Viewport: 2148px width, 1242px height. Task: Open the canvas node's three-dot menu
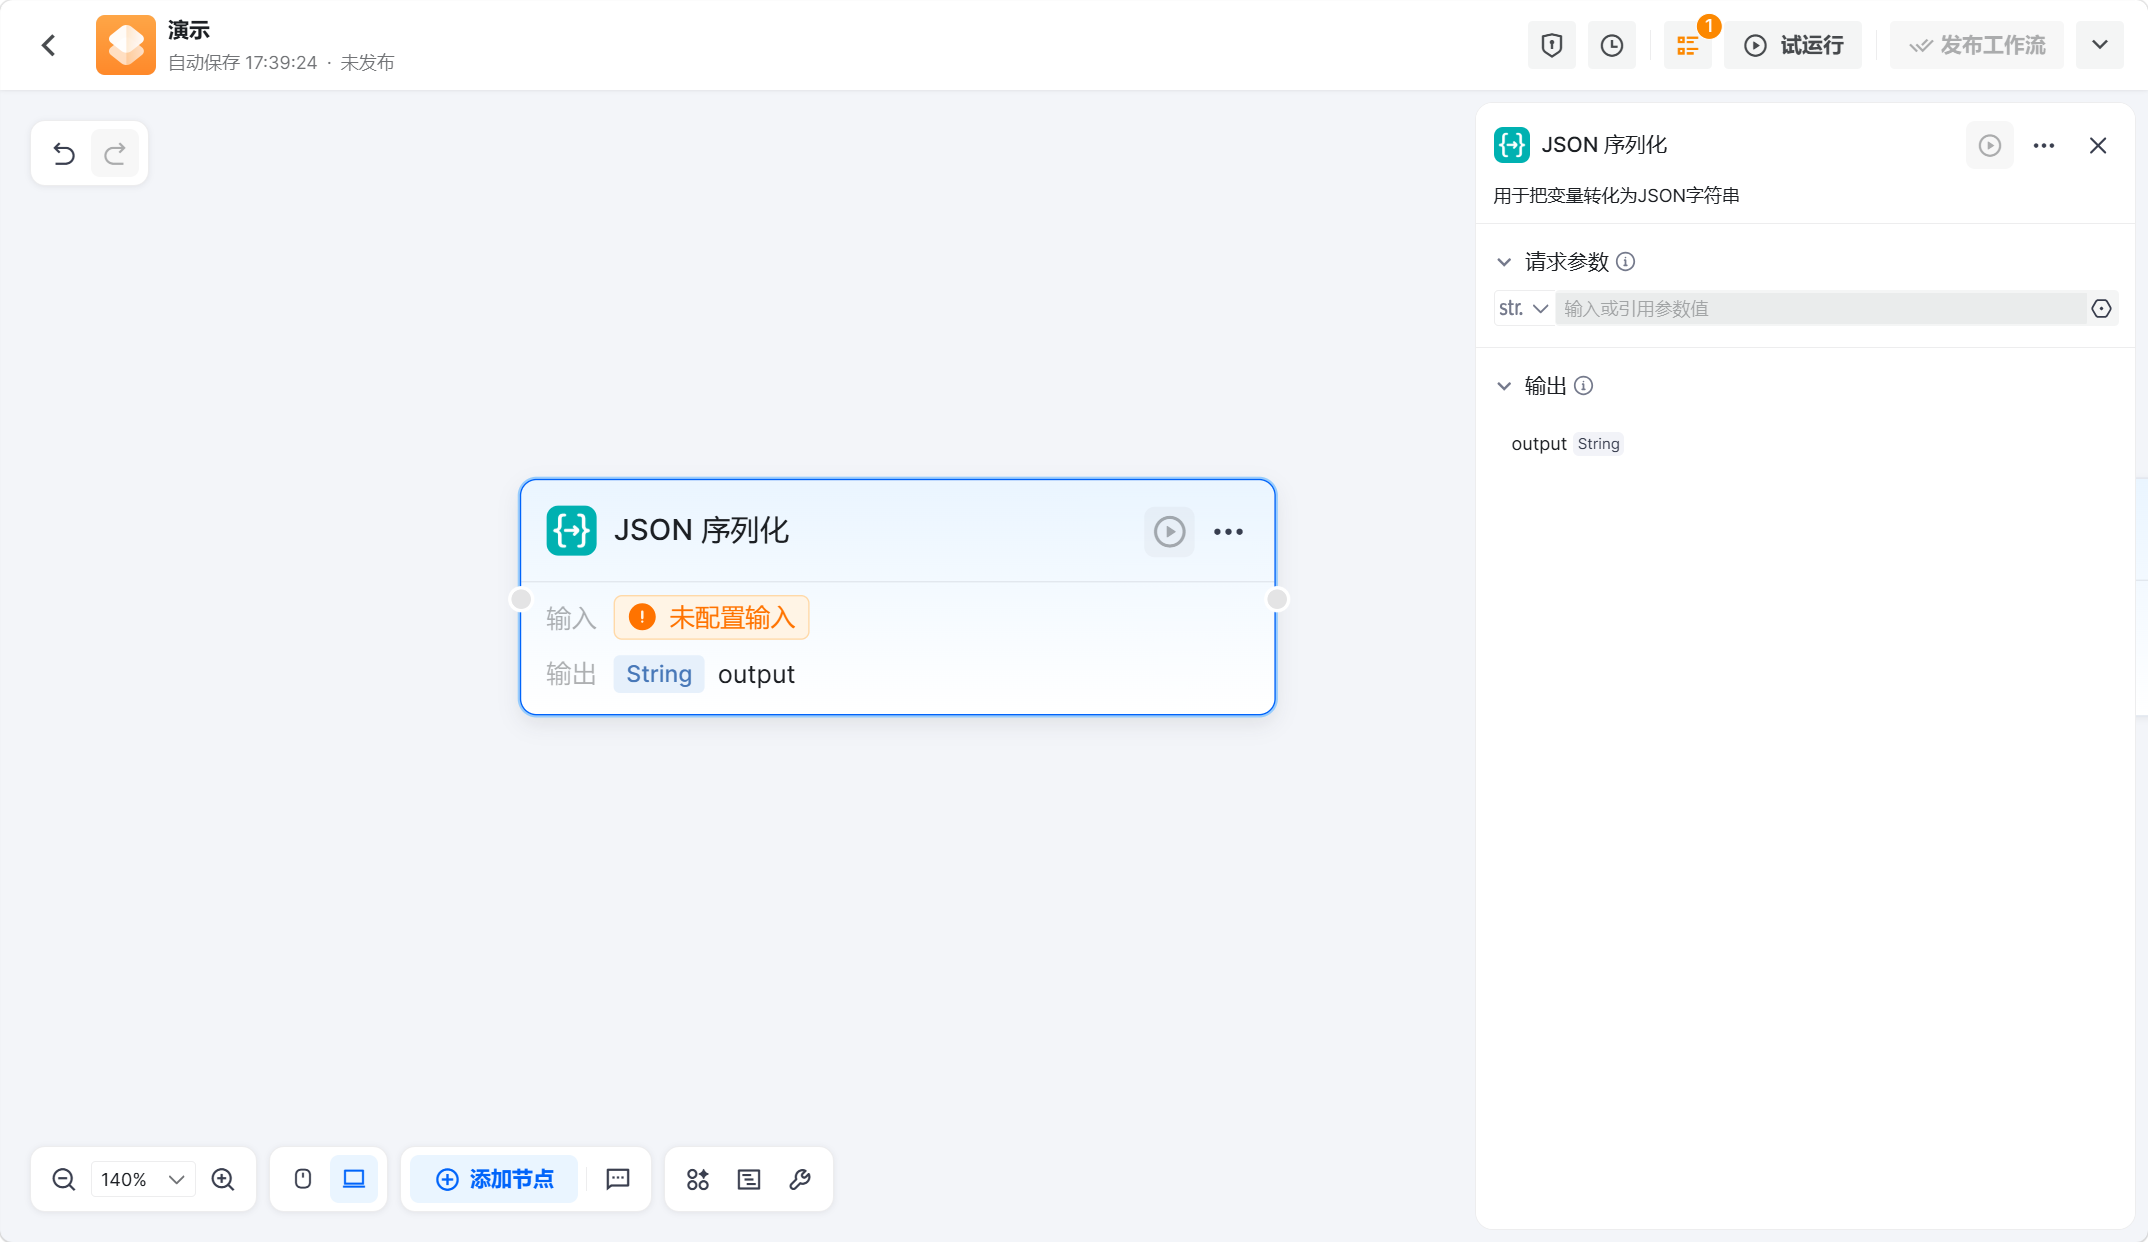(x=1228, y=531)
